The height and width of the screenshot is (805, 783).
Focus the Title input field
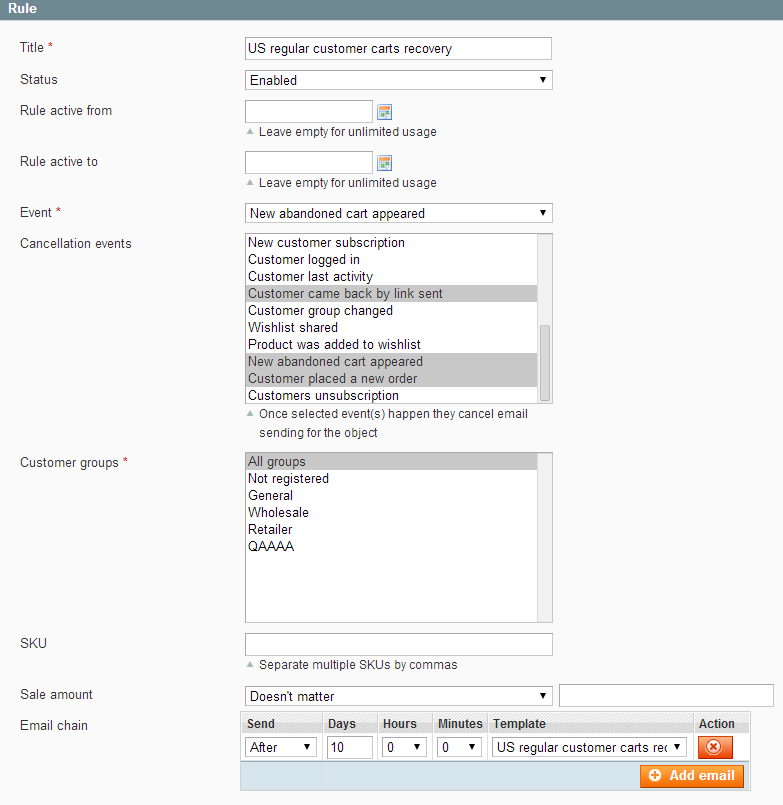pos(398,49)
